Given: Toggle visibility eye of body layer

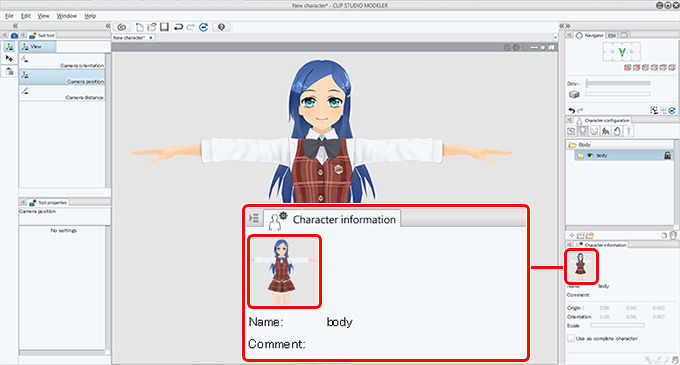Looking at the screenshot, I should coord(590,155).
